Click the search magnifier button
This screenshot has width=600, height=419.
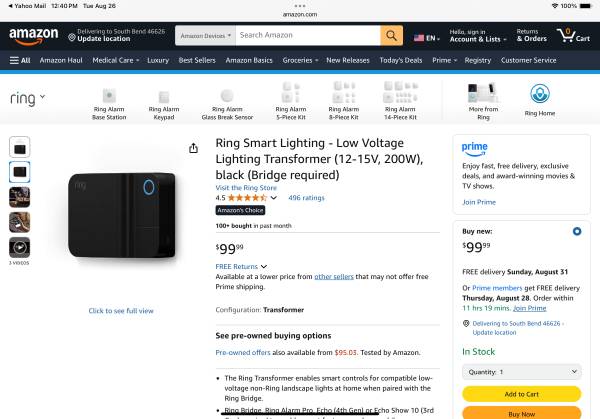[x=391, y=35]
